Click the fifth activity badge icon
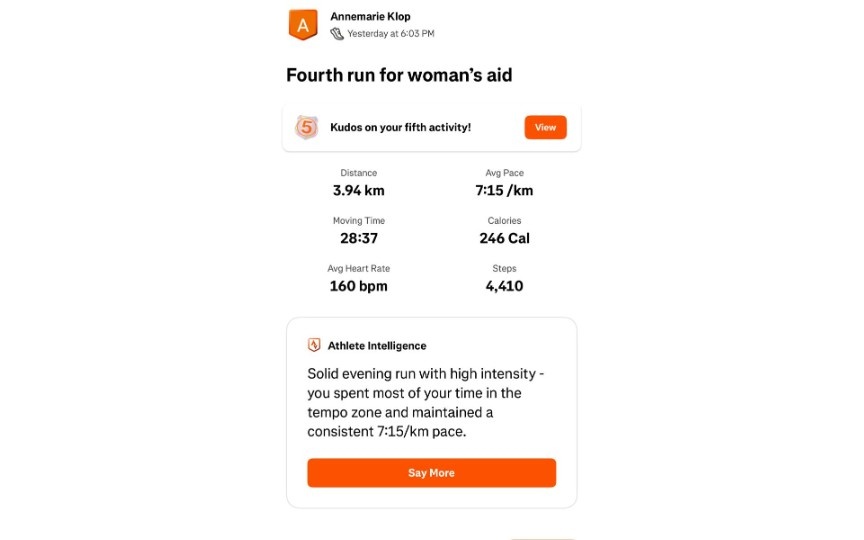864x540 pixels. [306, 127]
